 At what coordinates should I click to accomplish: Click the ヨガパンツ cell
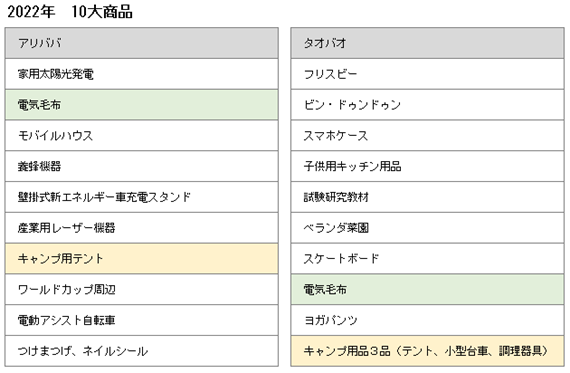pyautogui.click(x=427, y=320)
